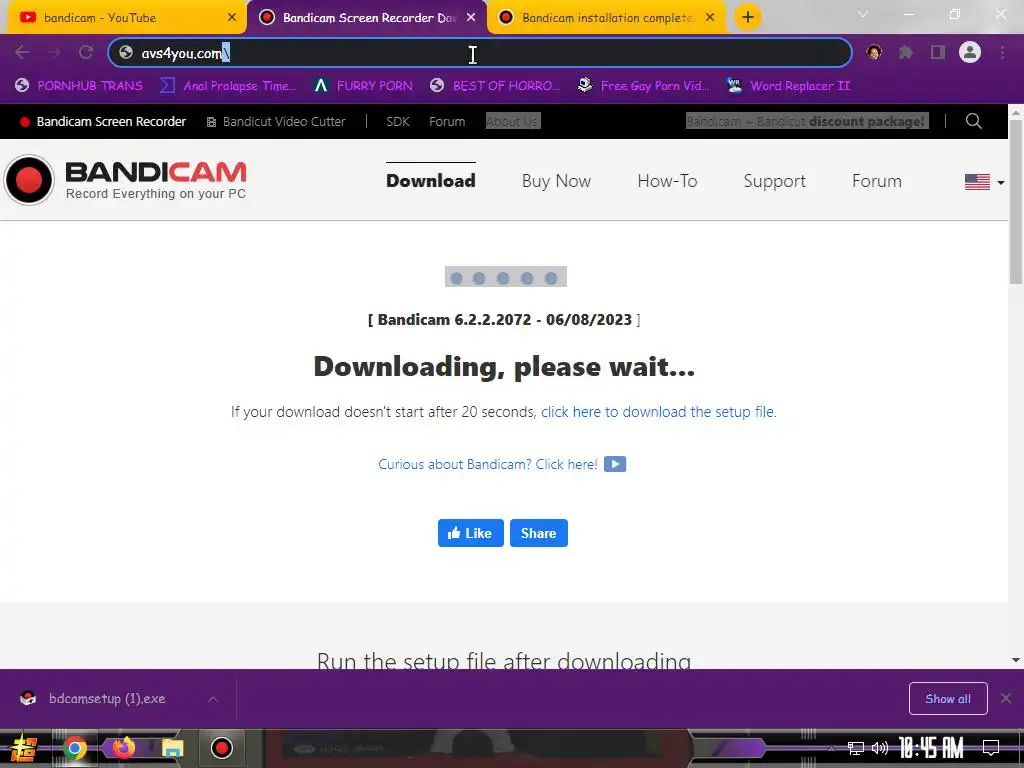Click the network icon in the system tray
This screenshot has height=768, width=1024.
[856, 748]
